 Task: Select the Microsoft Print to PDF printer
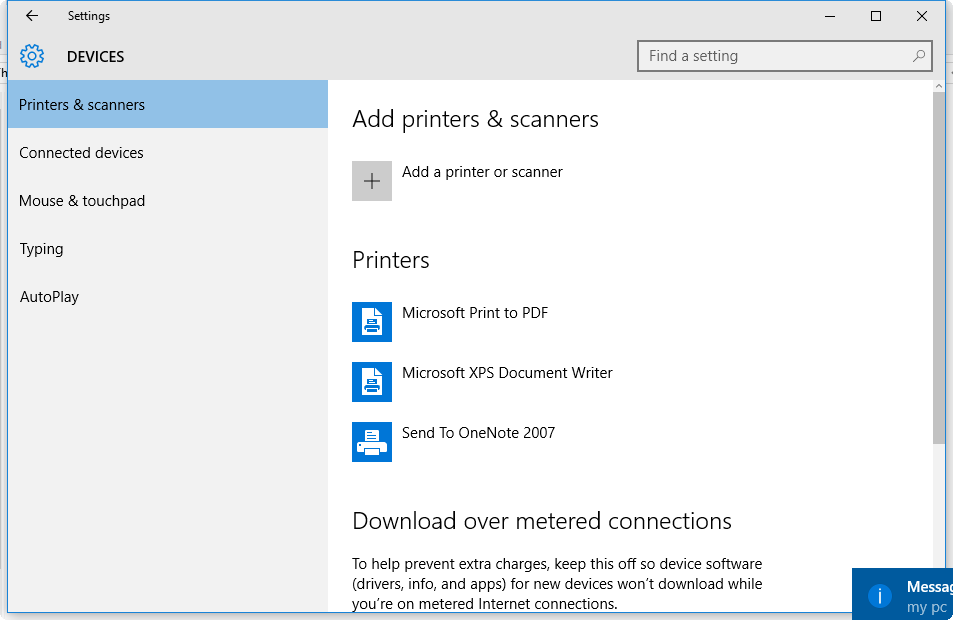click(x=475, y=312)
